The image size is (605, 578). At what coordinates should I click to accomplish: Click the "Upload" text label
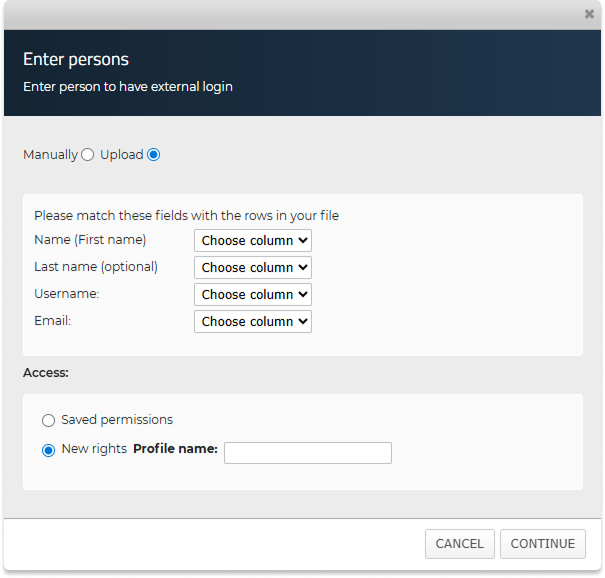tap(122, 155)
